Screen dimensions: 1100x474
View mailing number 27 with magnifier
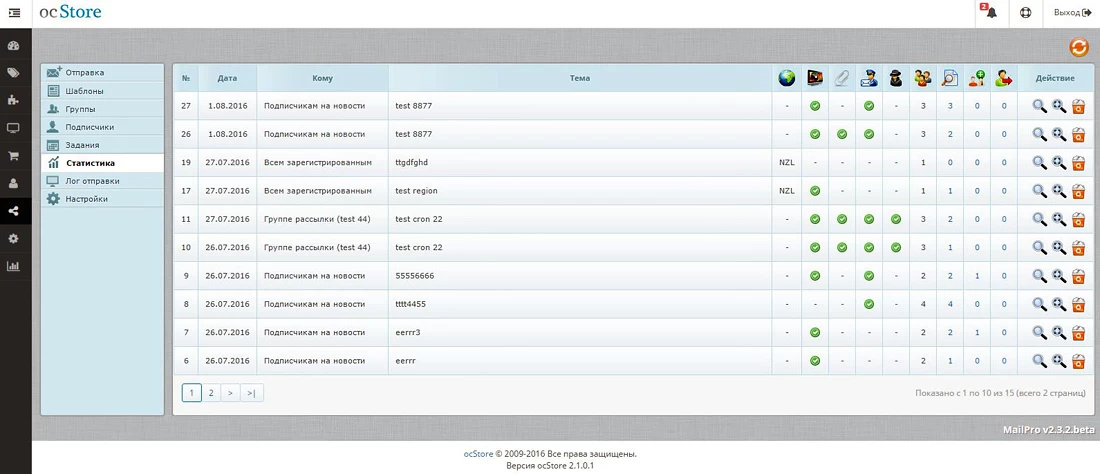tap(1040, 106)
